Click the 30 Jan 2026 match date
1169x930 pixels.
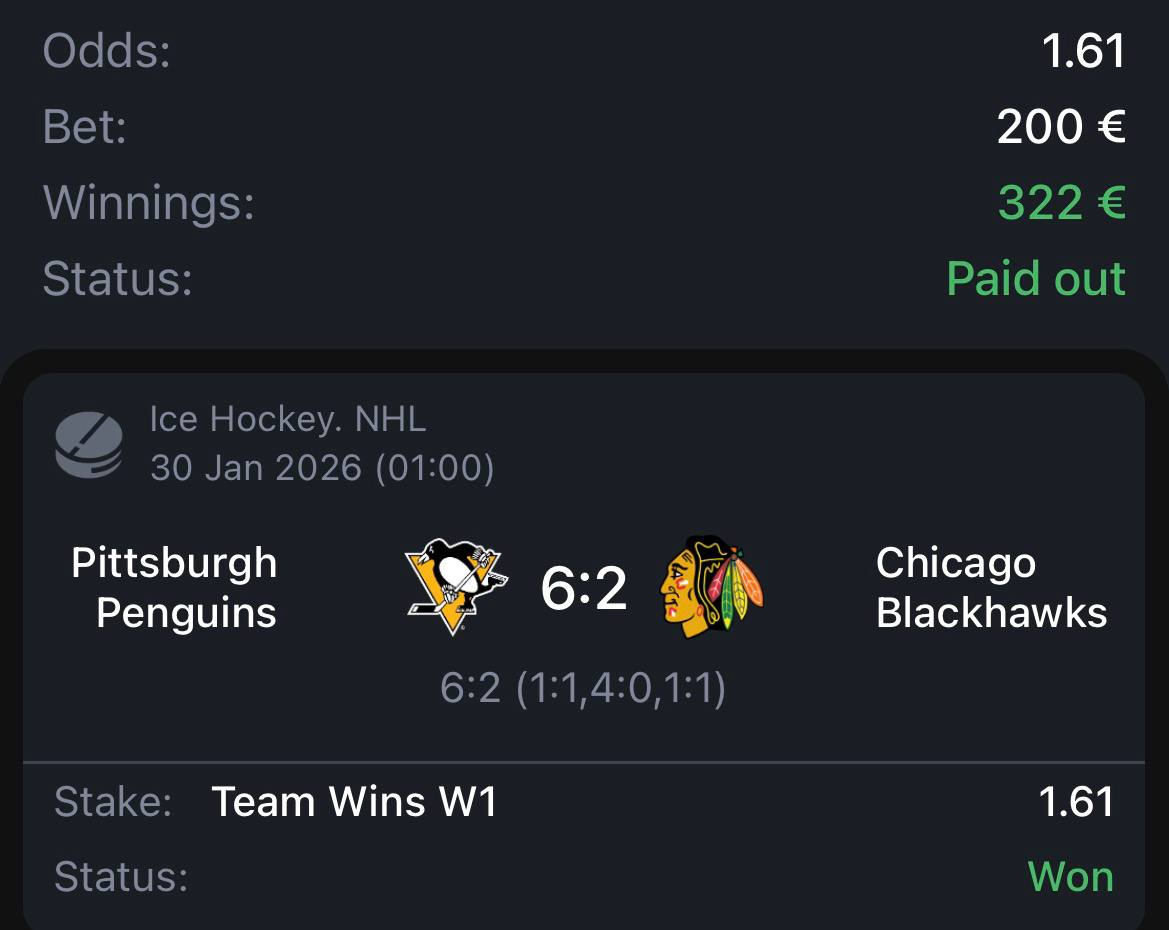click(322, 467)
